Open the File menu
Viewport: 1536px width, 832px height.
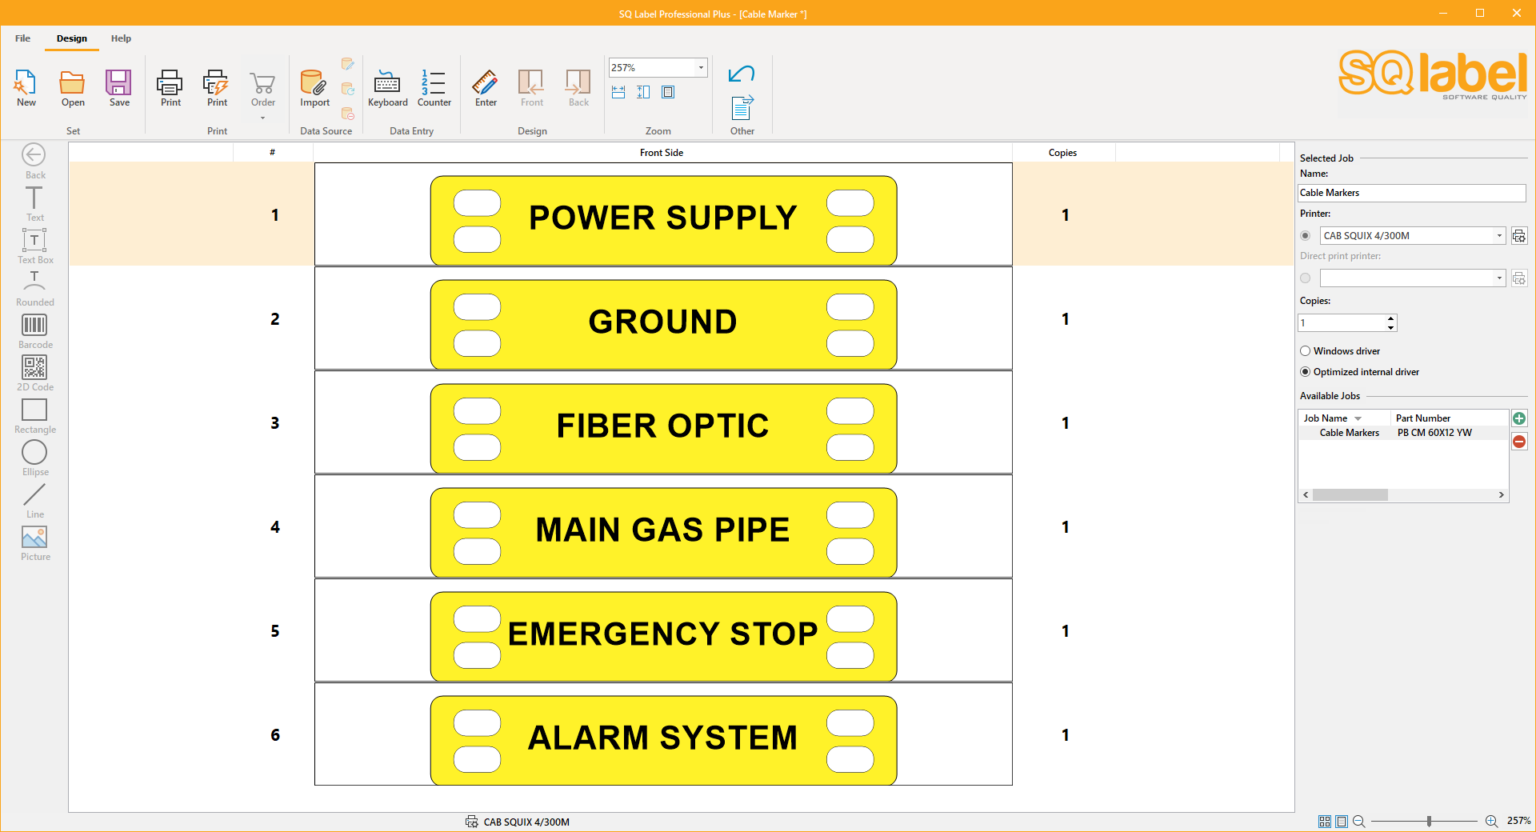click(x=22, y=38)
